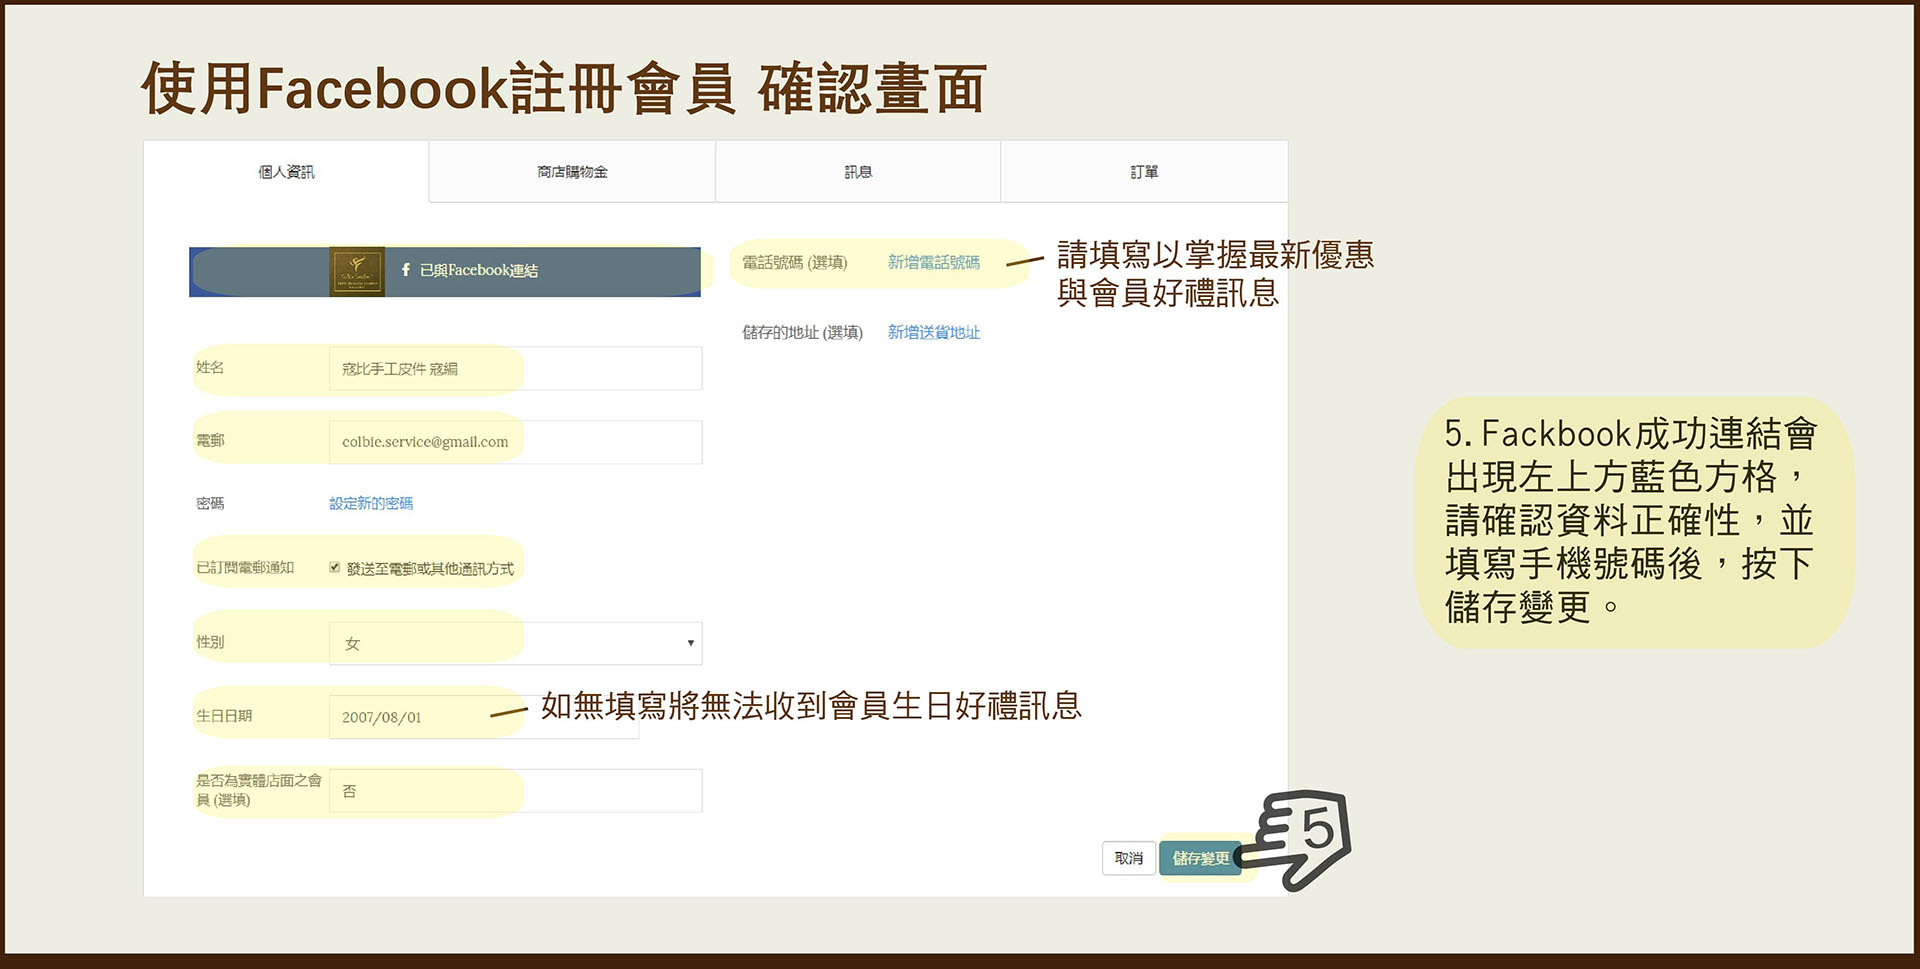Click the 儲存變更 save button
This screenshot has height=969, width=1920.
tap(1200, 858)
